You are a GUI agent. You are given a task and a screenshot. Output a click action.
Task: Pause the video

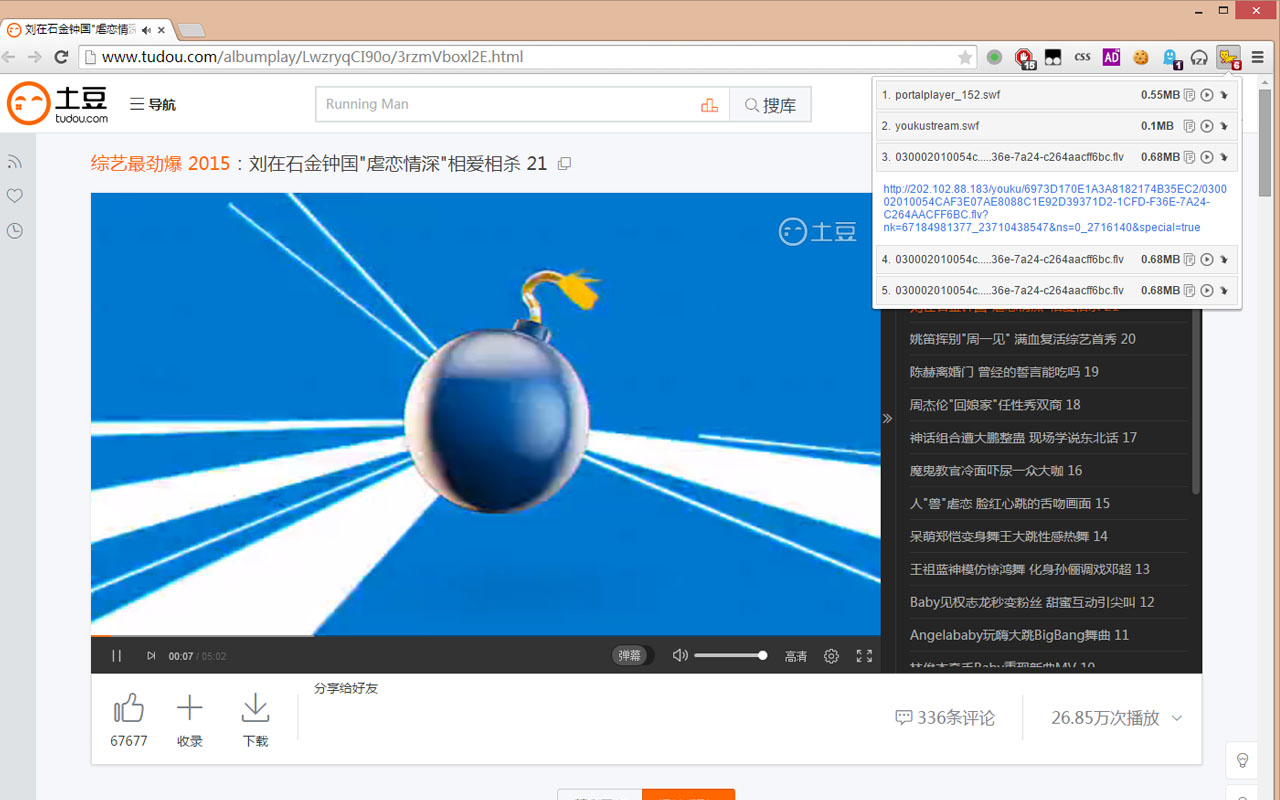[x=117, y=656]
